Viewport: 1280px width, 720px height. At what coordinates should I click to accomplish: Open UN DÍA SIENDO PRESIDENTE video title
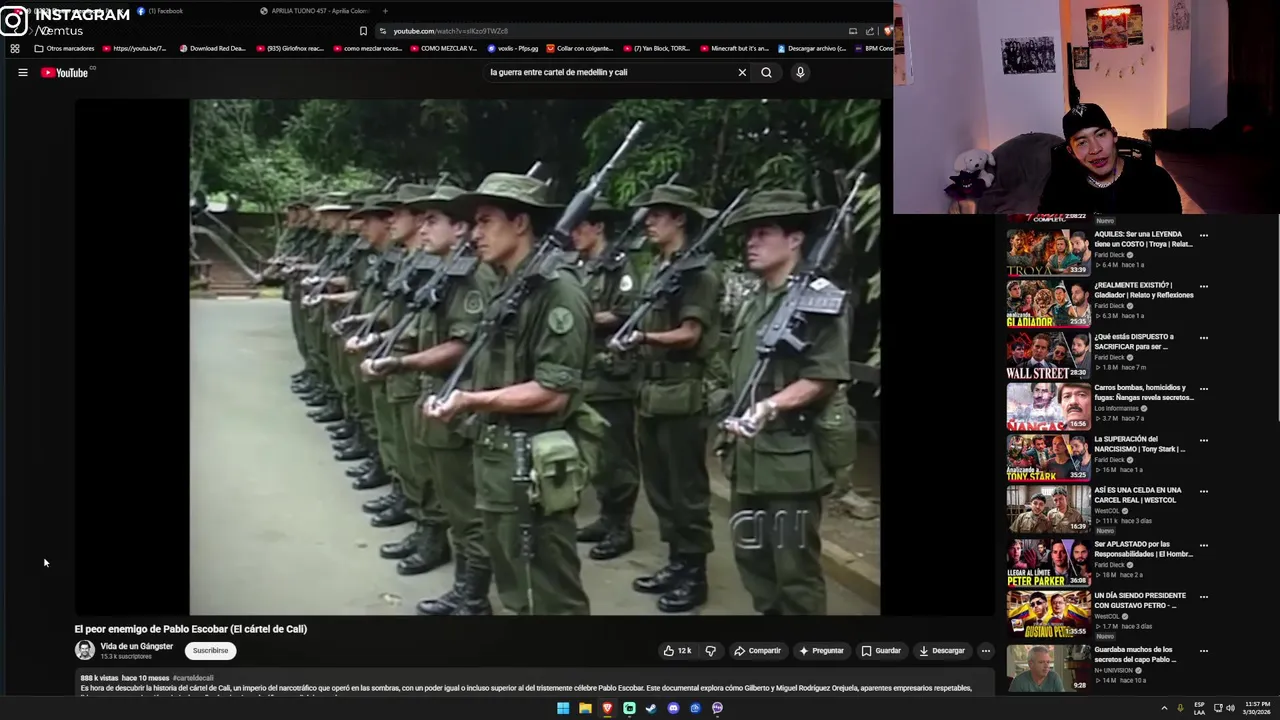tap(1140, 600)
